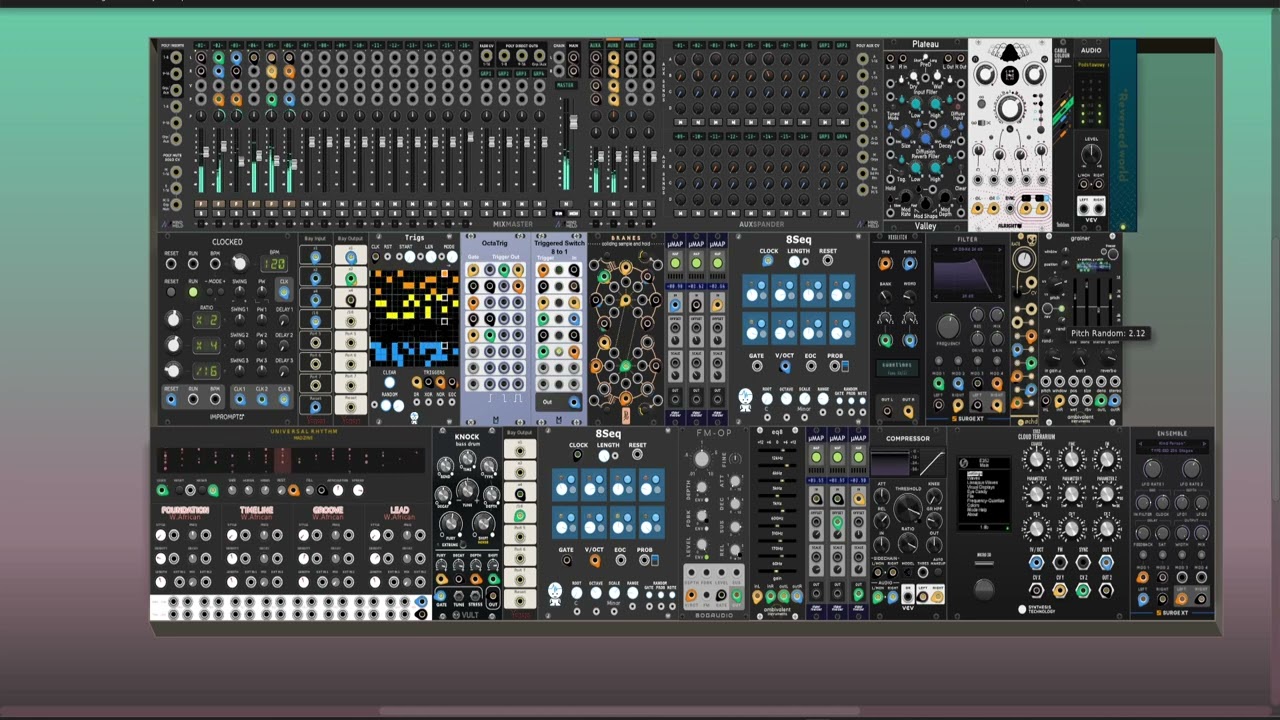Click the GROOVE label on Universal Rhythm

tap(327, 510)
